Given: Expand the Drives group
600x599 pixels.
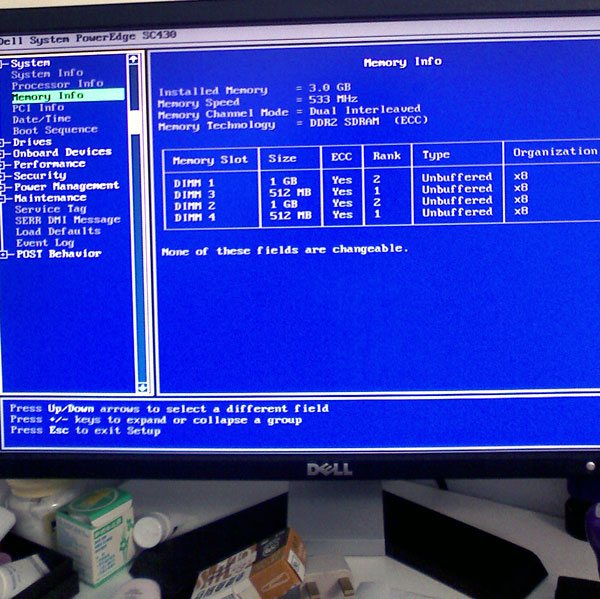Looking at the screenshot, I should [x=5, y=142].
